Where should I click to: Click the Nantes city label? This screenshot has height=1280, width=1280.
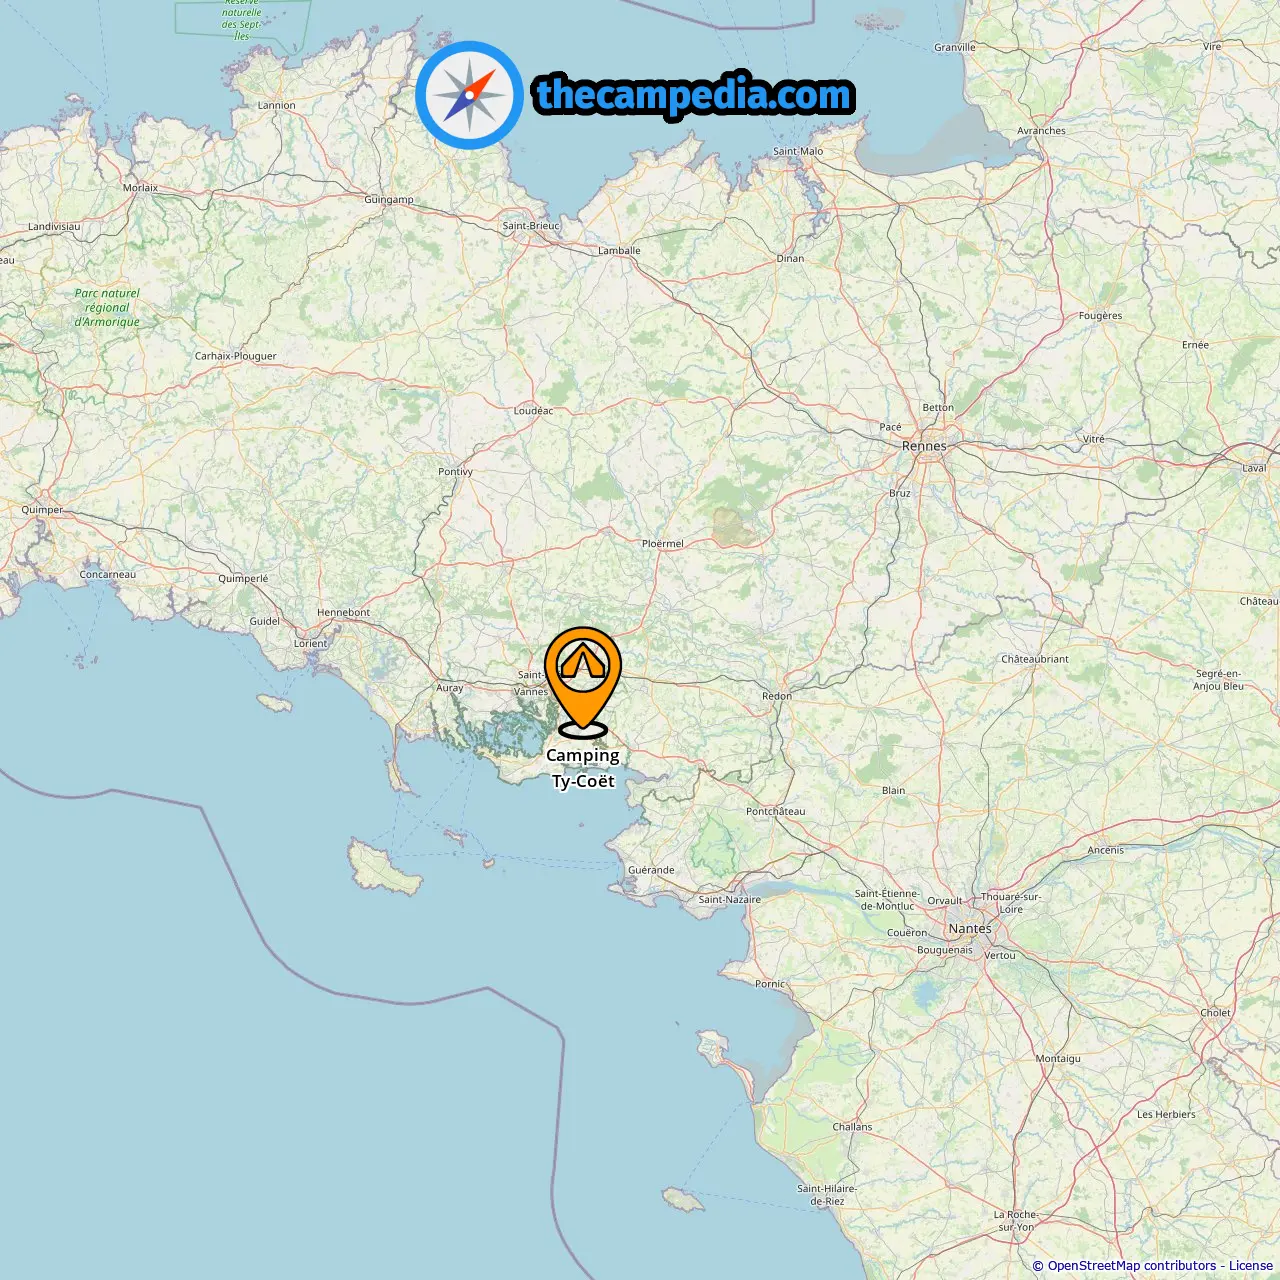pyautogui.click(x=970, y=929)
